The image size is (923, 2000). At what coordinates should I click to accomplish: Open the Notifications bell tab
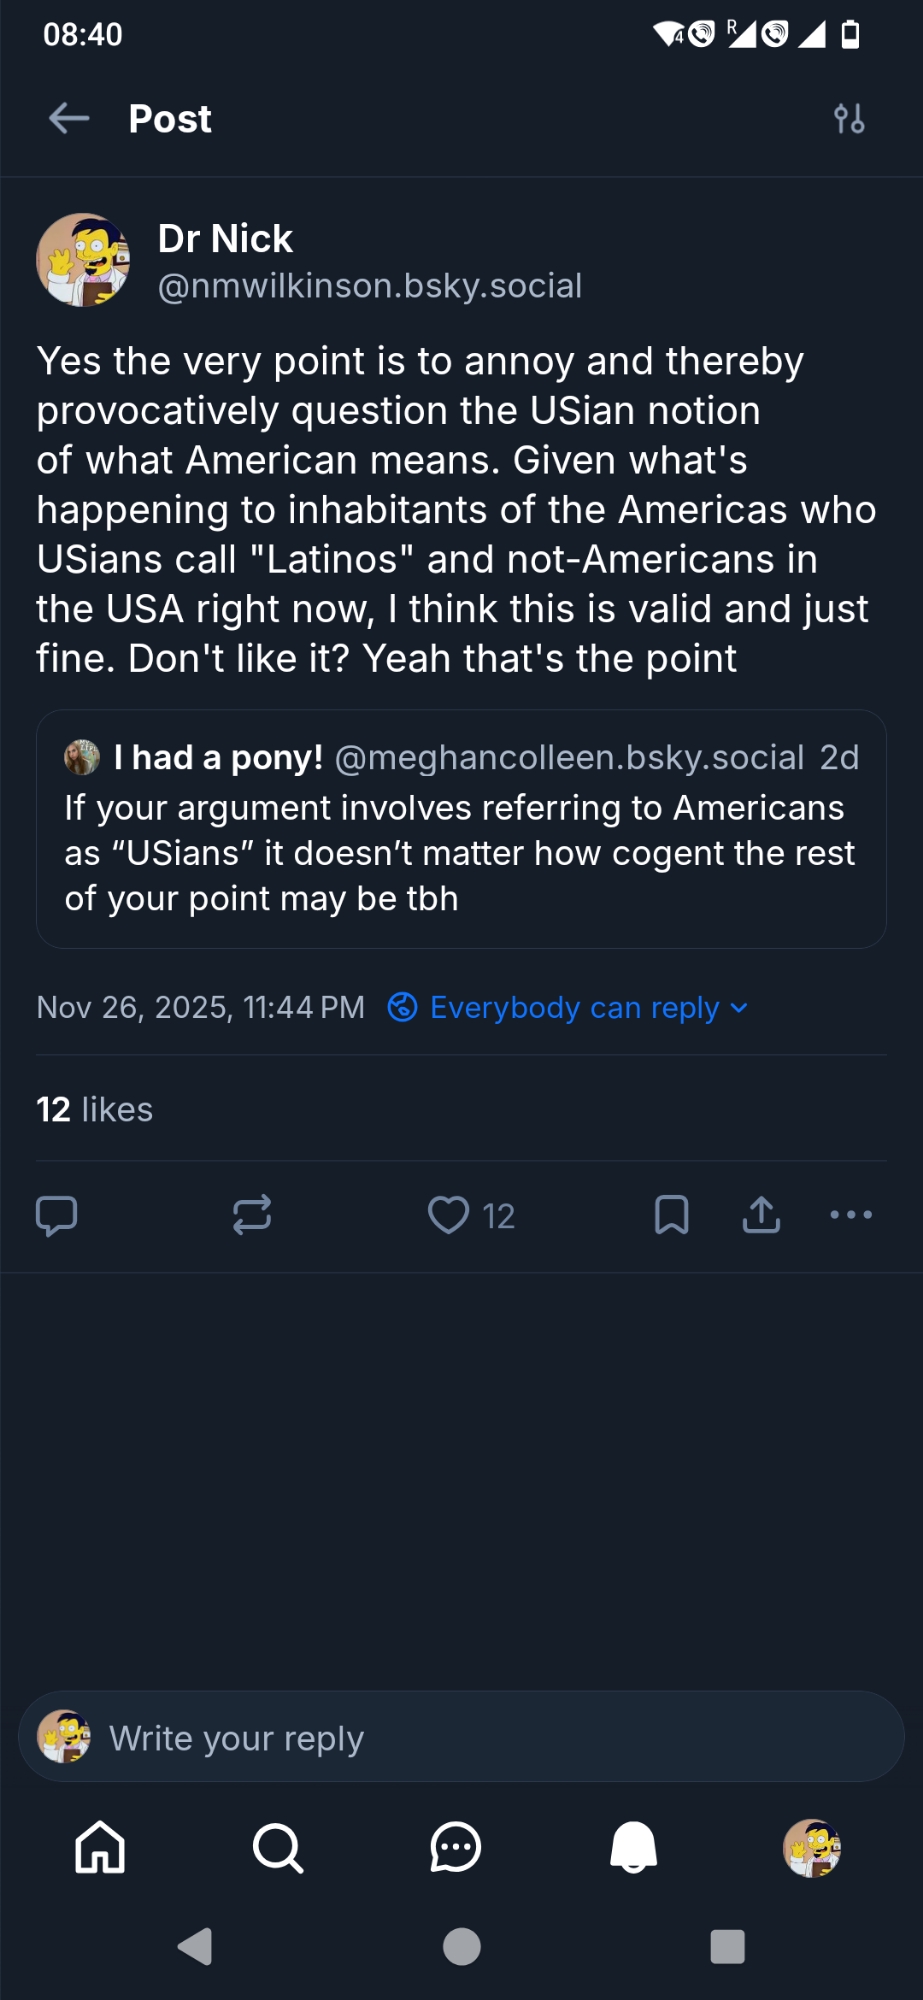point(634,1847)
